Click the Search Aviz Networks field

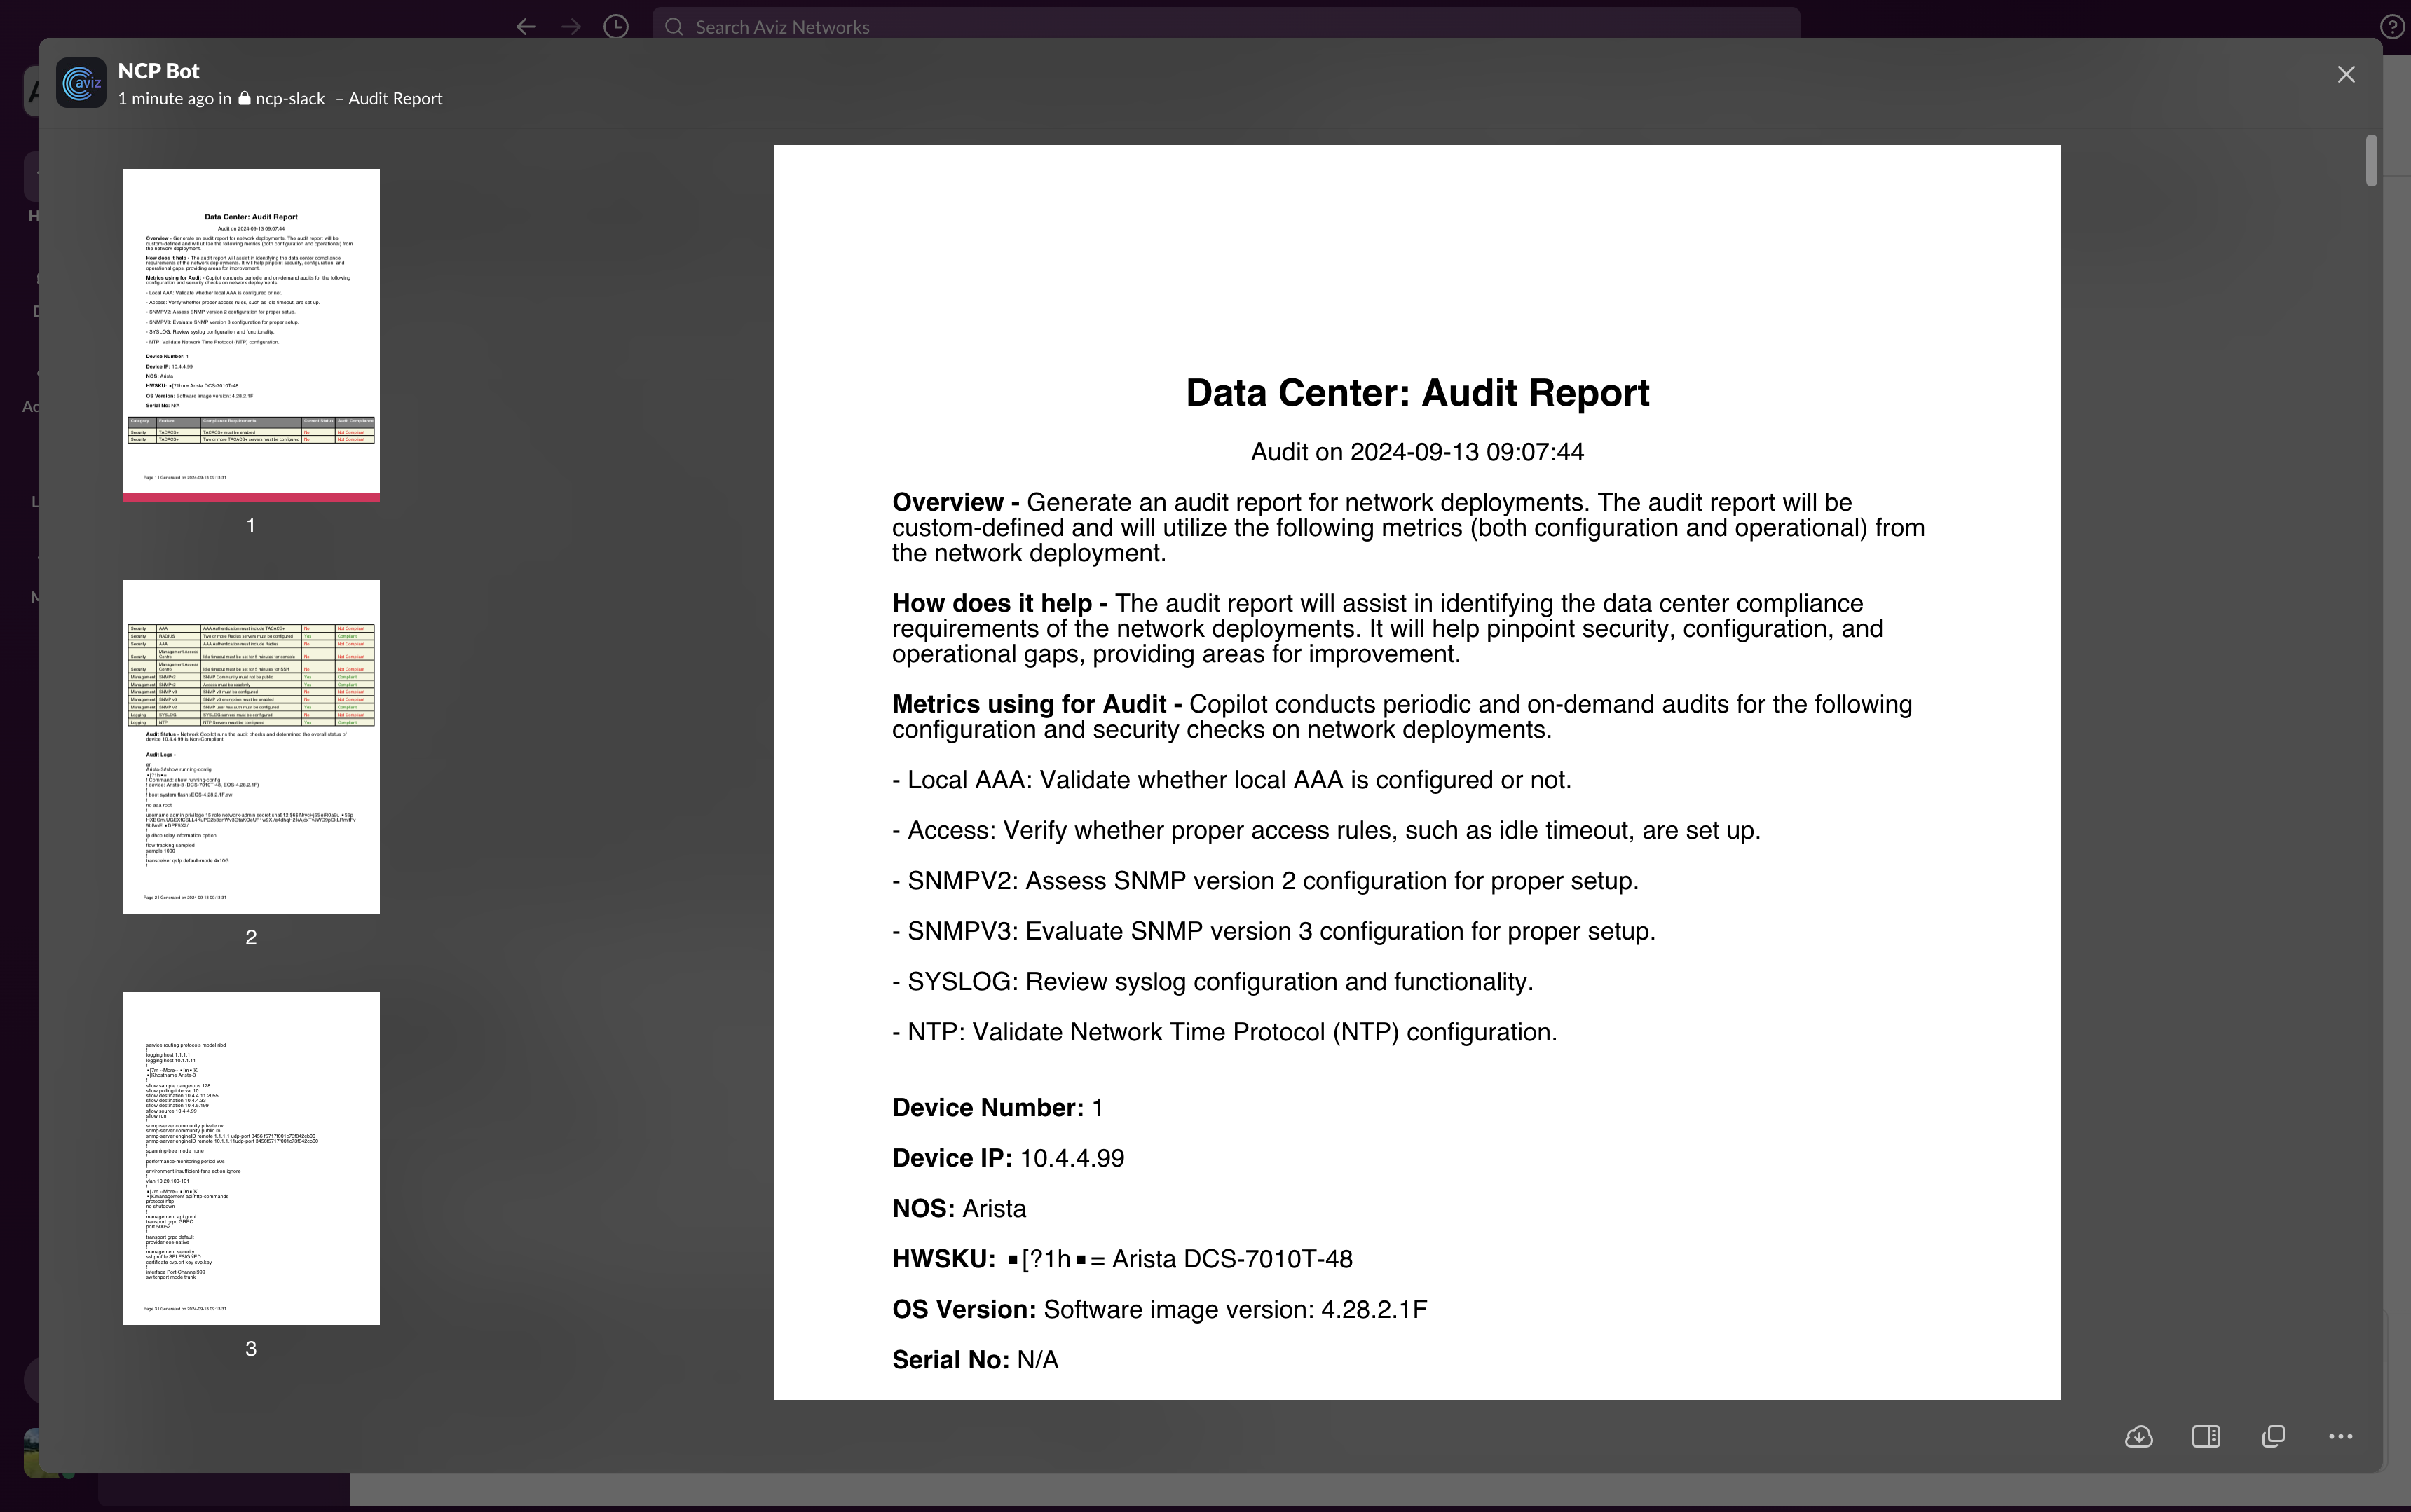1225,27
